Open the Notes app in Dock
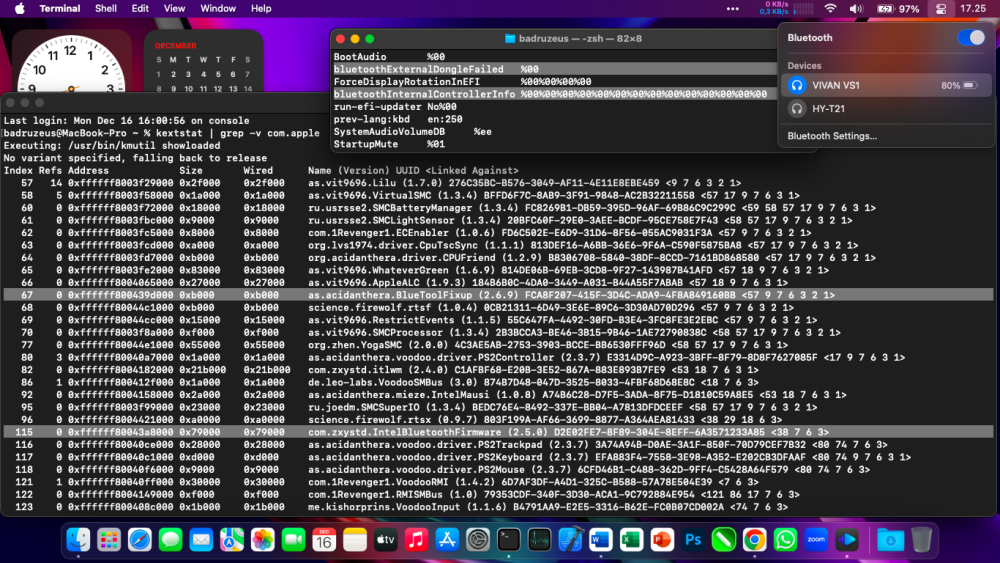 click(355, 540)
